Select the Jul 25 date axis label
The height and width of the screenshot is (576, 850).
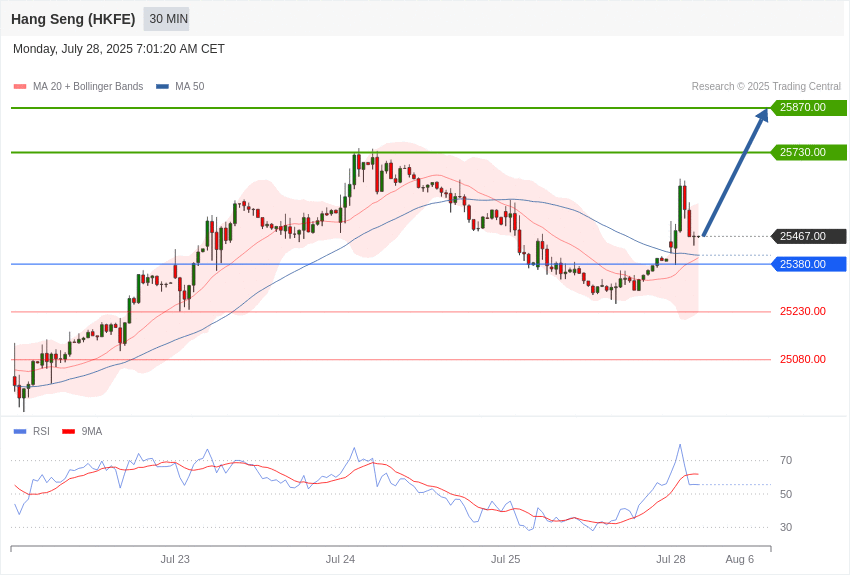[x=505, y=559]
